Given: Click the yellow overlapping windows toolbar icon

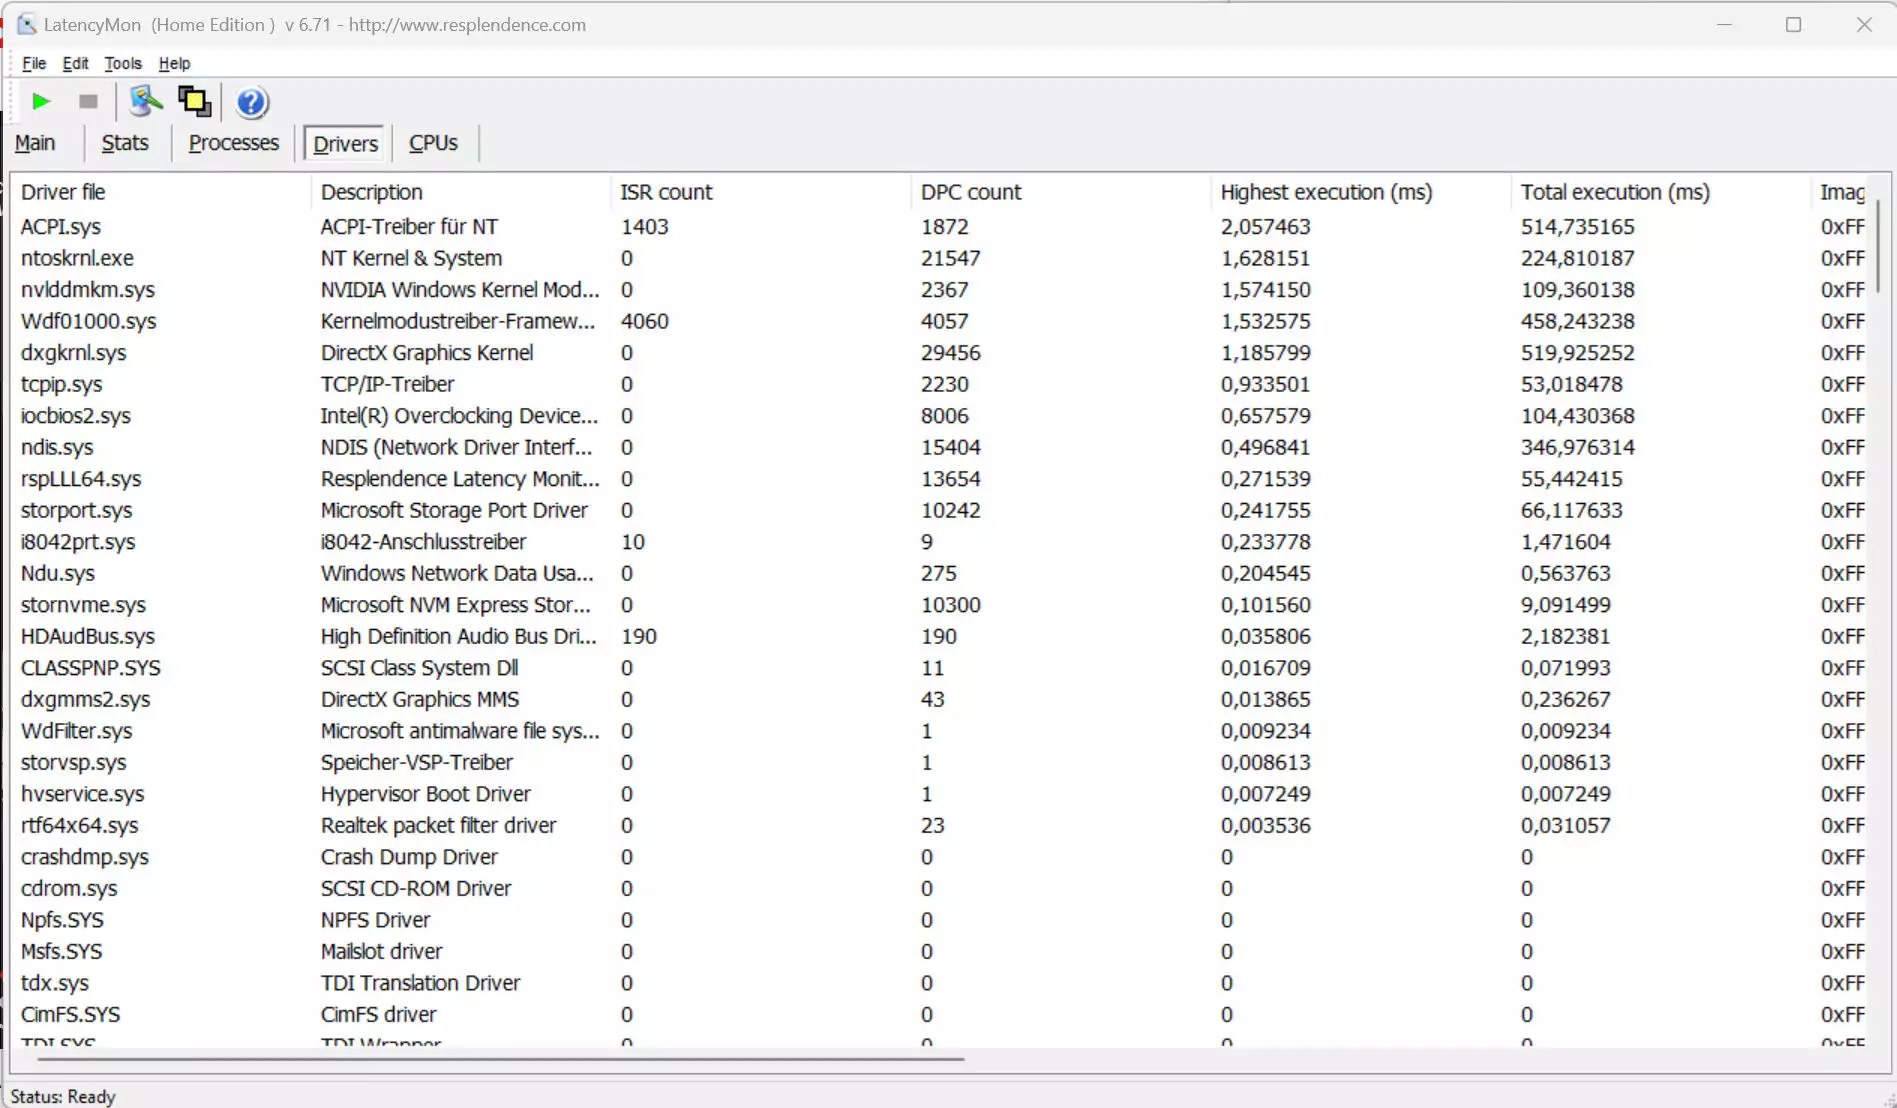Looking at the screenshot, I should [x=194, y=102].
